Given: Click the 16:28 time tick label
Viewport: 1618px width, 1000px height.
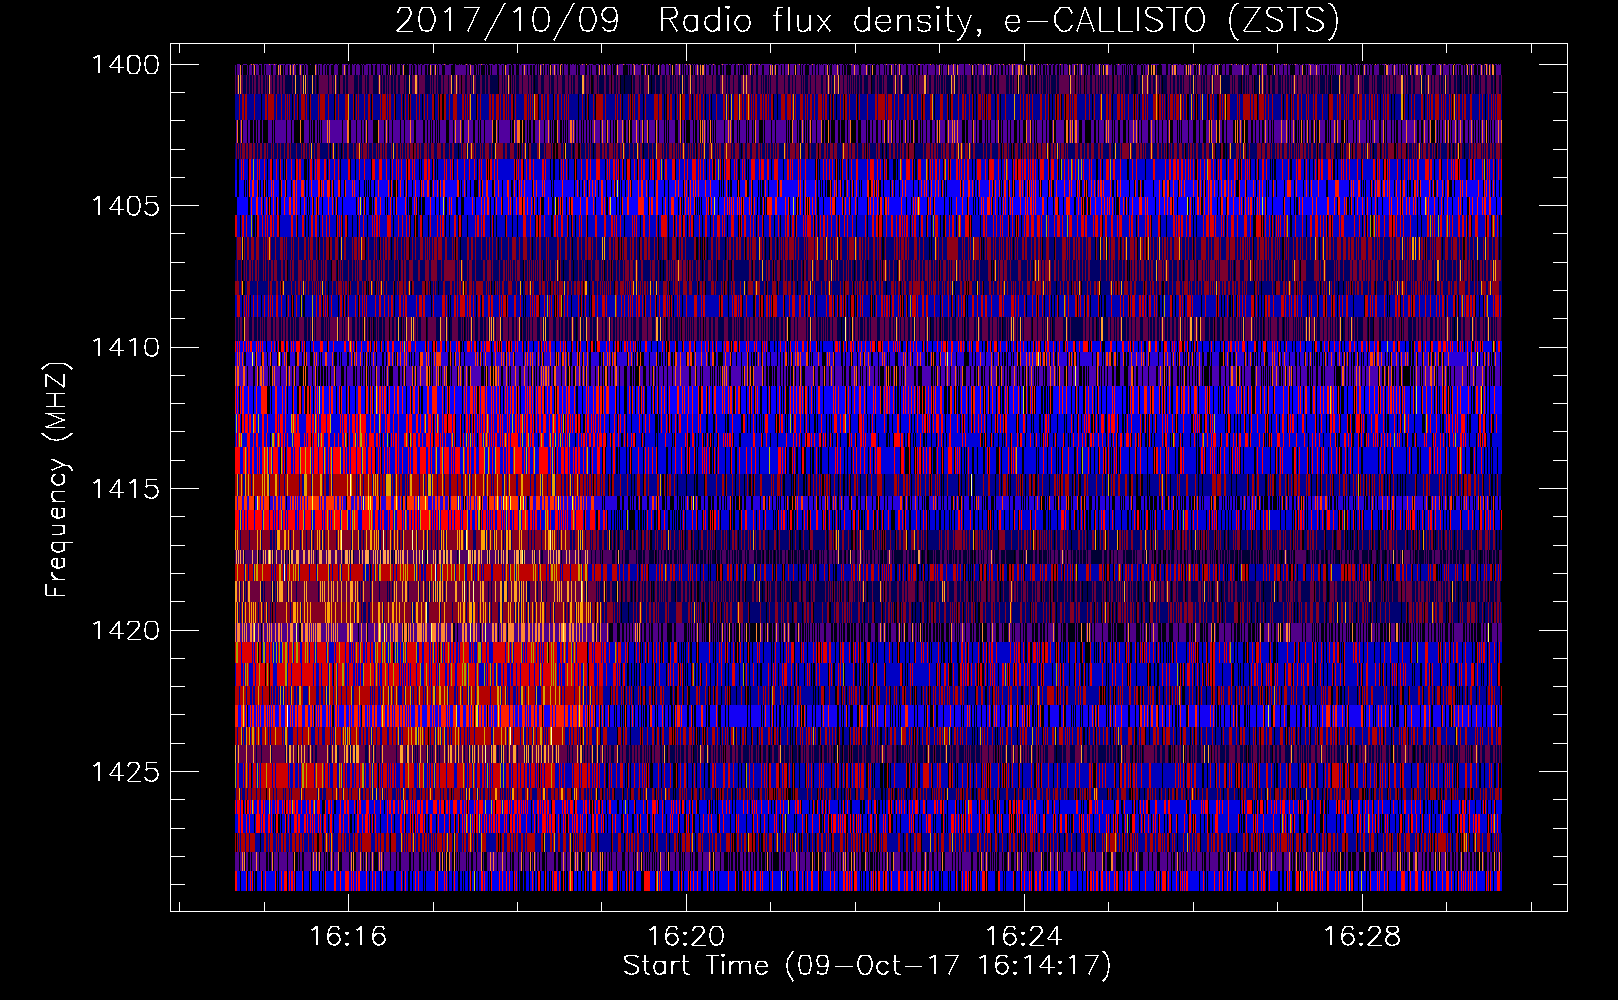Looking at the screenshot, I should pos(1362,937).
